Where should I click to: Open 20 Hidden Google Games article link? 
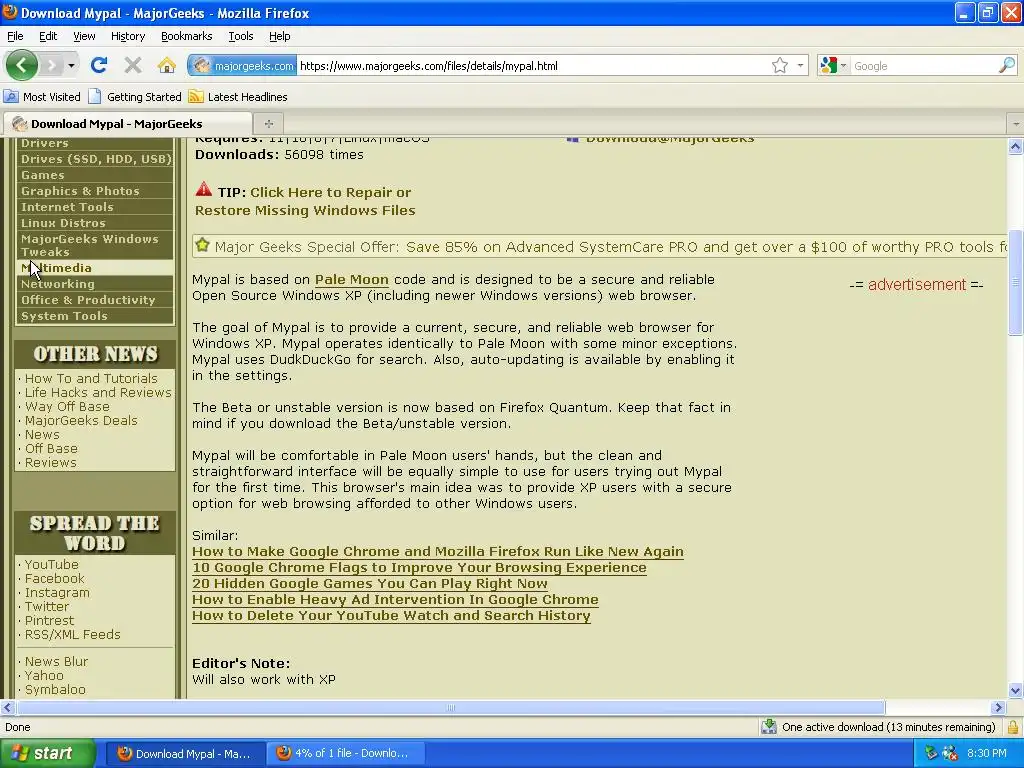pyautogui.click(x=370, y=584)
